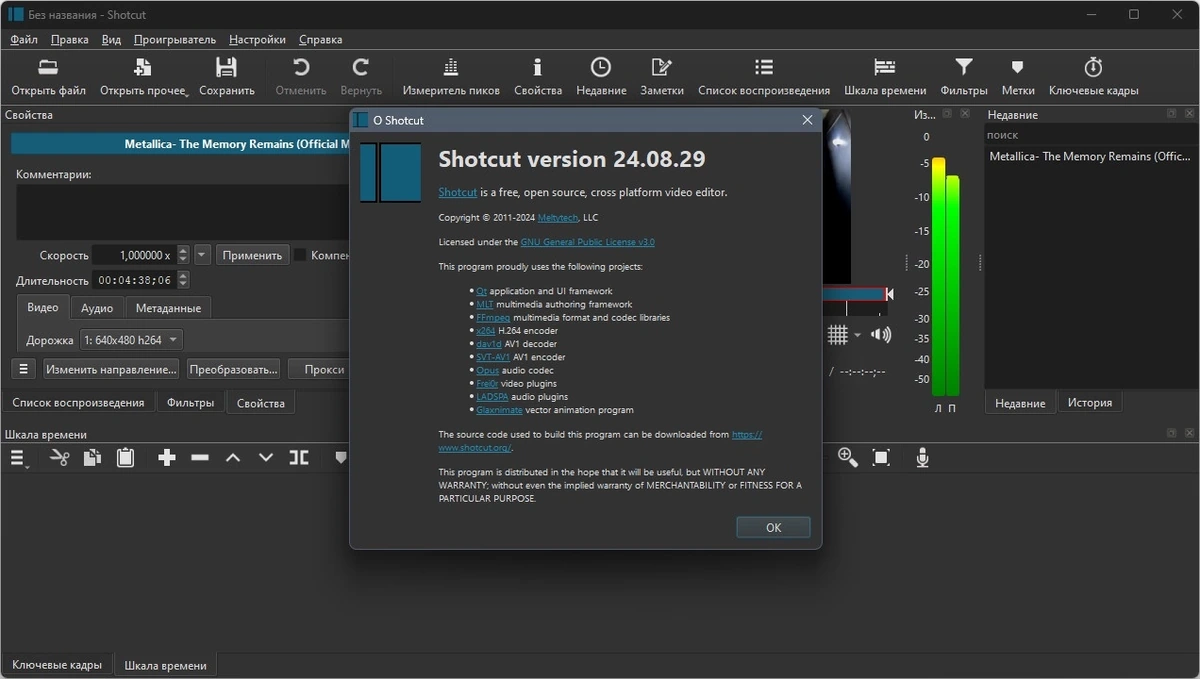
Task: Click the zoom timeline to fit icon
Action: pyautogui.click(x=881, y=457)
